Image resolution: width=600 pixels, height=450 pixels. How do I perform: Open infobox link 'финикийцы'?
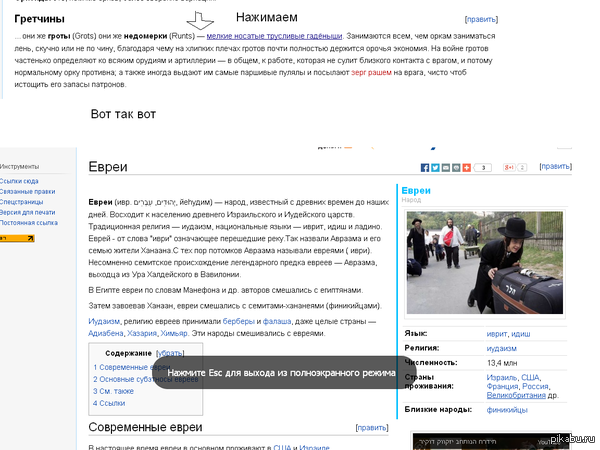(x=507, y=410)
